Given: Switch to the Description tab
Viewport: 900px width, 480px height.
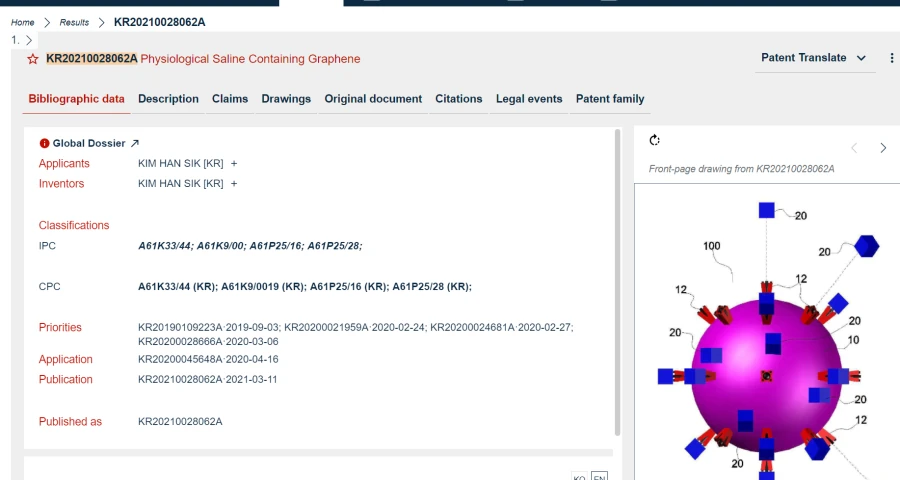Looking at the screenshot, I should [168, 99].
